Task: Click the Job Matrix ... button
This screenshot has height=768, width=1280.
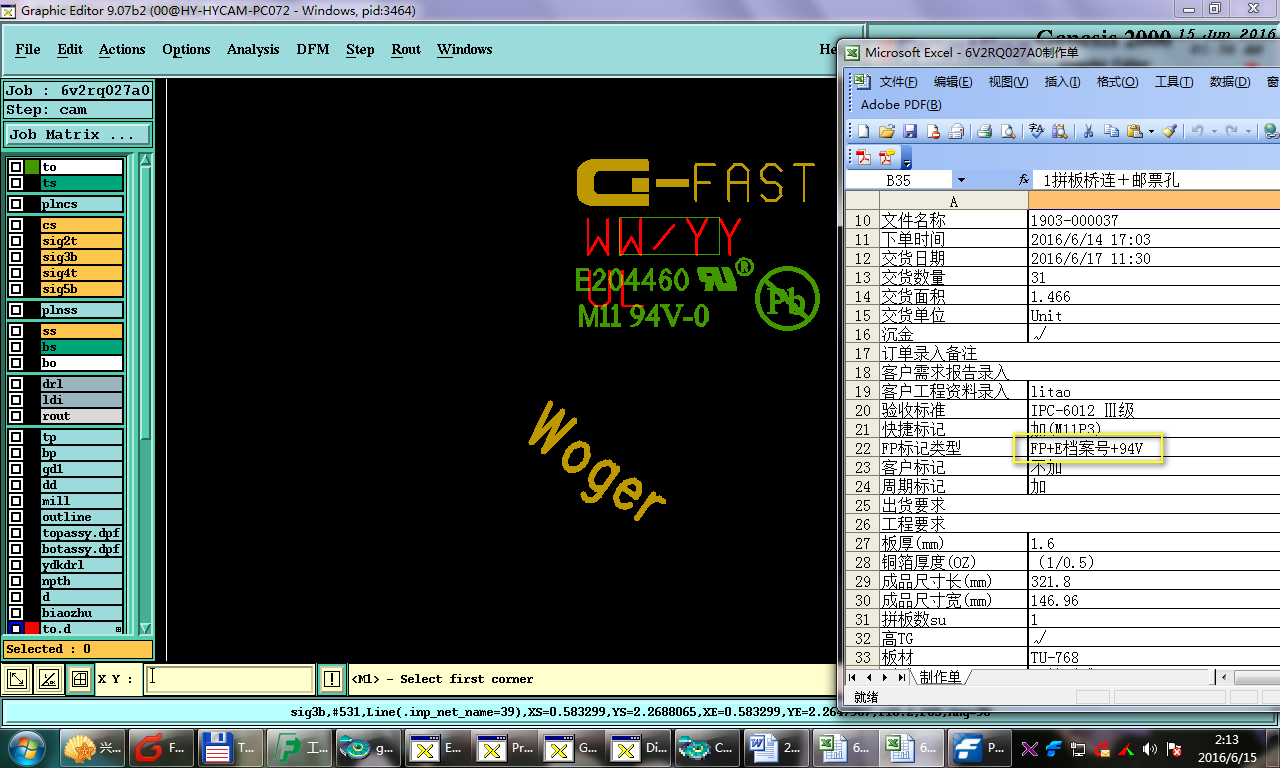Action: (78, 134)
